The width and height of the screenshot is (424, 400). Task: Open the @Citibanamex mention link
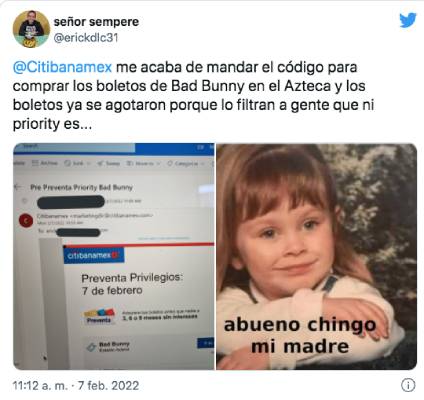(62, 67)
